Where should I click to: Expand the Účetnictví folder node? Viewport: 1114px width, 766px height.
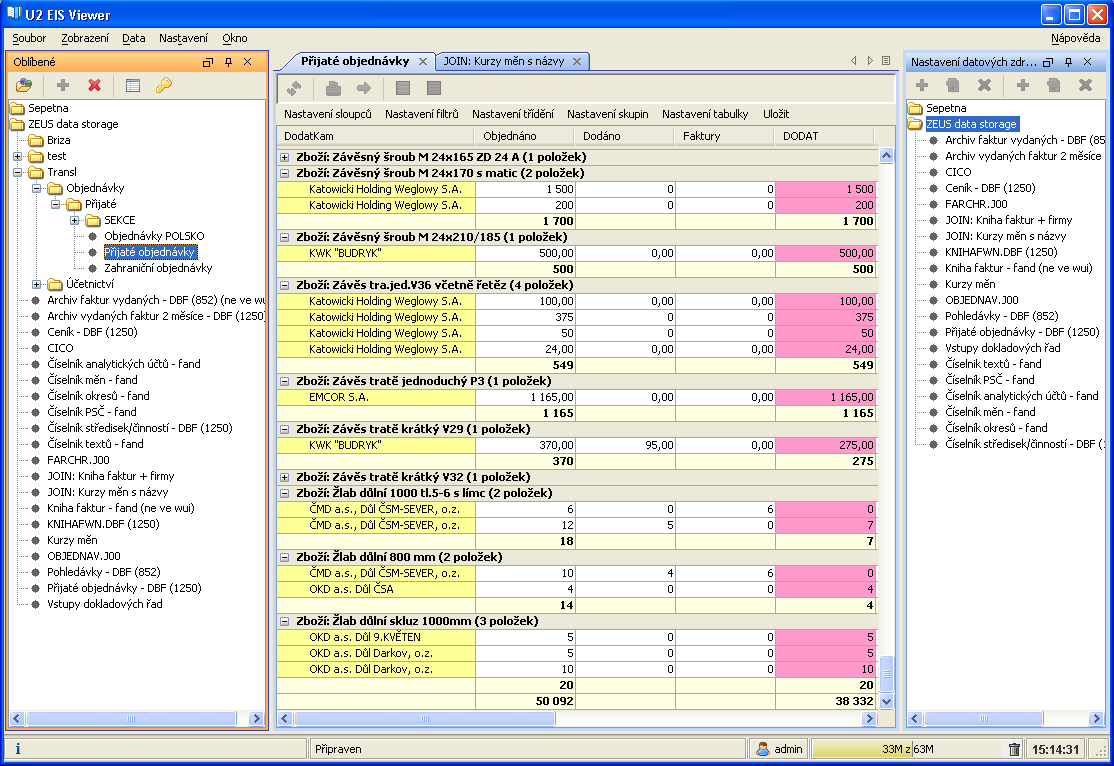coord(37,284)
